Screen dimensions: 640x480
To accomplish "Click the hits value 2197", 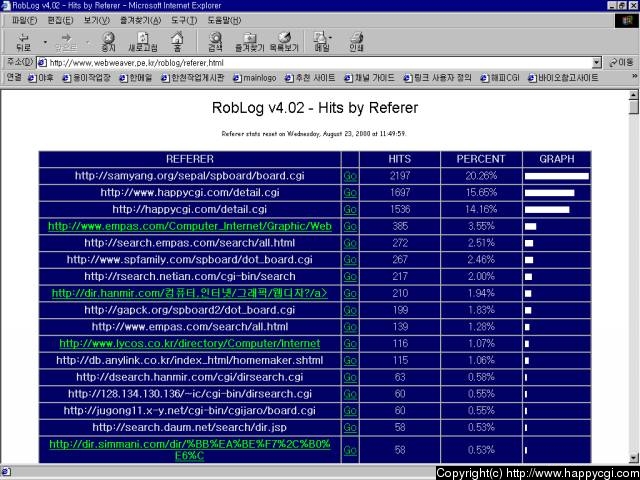I will (x=400, y=176).
